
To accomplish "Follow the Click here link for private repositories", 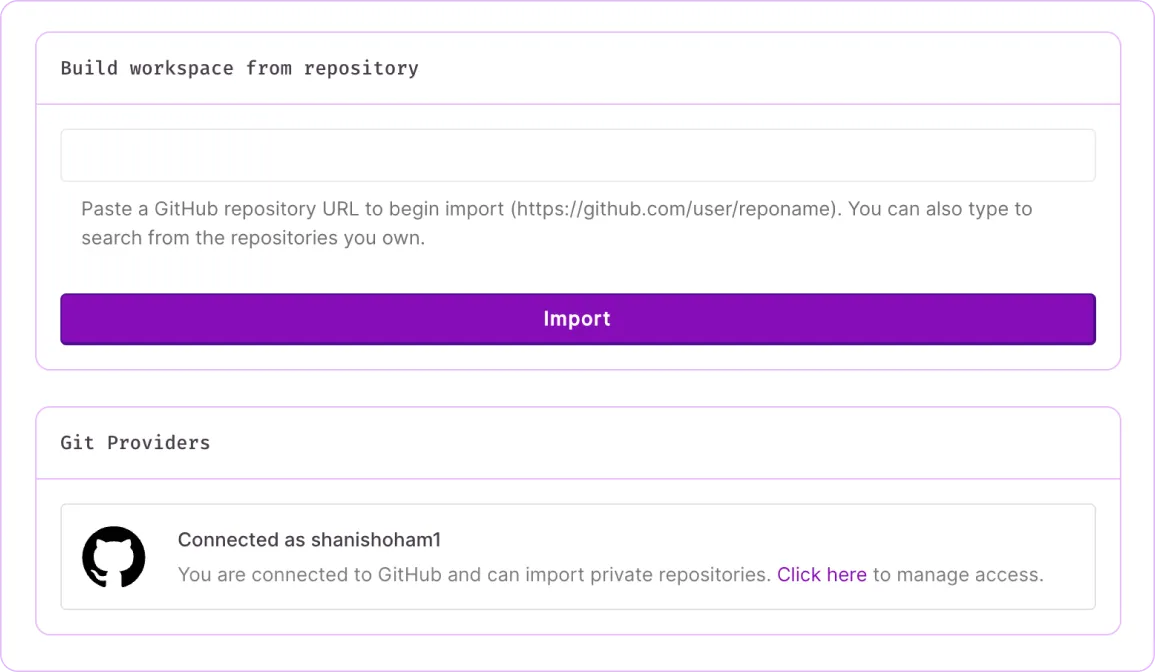I will 821,574.
